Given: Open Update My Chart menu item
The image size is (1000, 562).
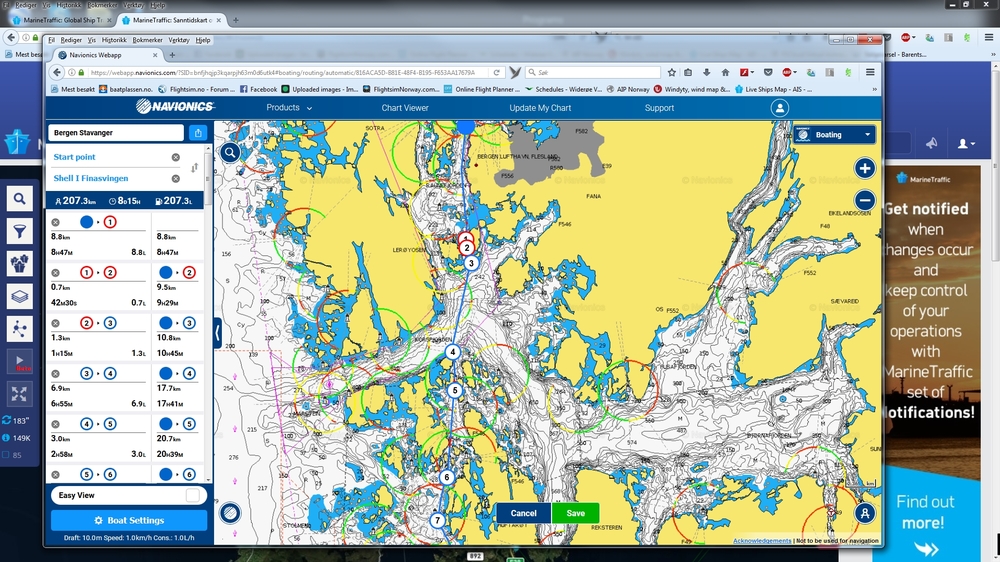Looking at the screenshot, I should [x=540, y=108].
